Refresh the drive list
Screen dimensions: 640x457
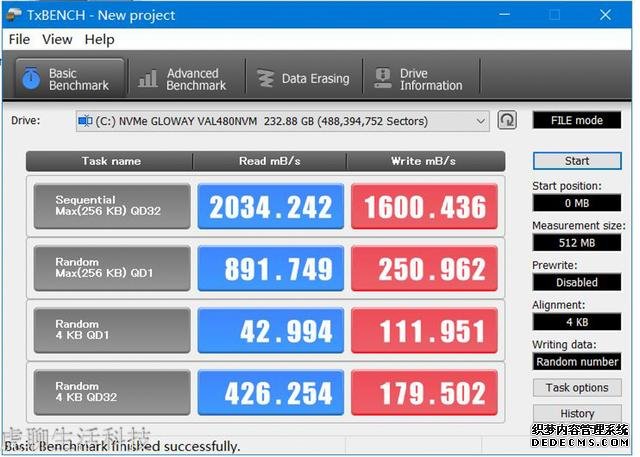pyautogui.click(x=507, y=120)
